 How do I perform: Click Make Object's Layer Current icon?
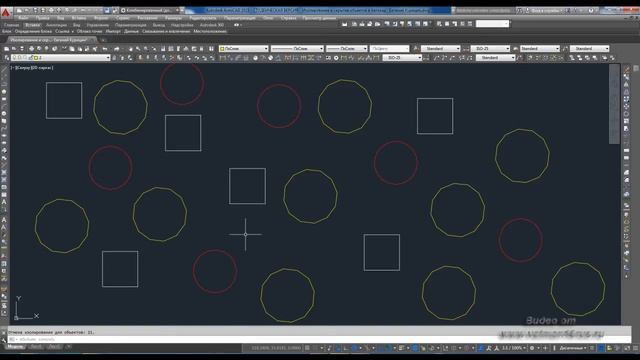click(114, 58)
